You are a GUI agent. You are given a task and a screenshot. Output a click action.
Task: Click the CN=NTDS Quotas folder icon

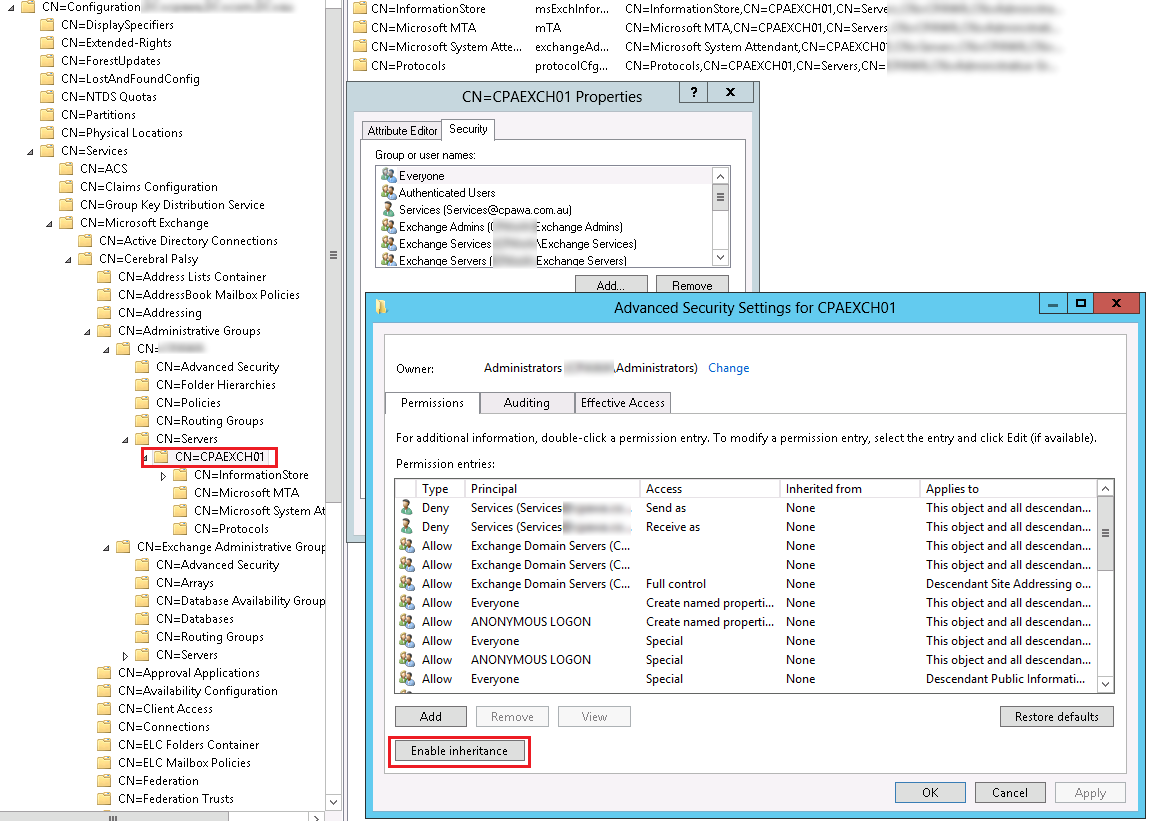(47, 96)
